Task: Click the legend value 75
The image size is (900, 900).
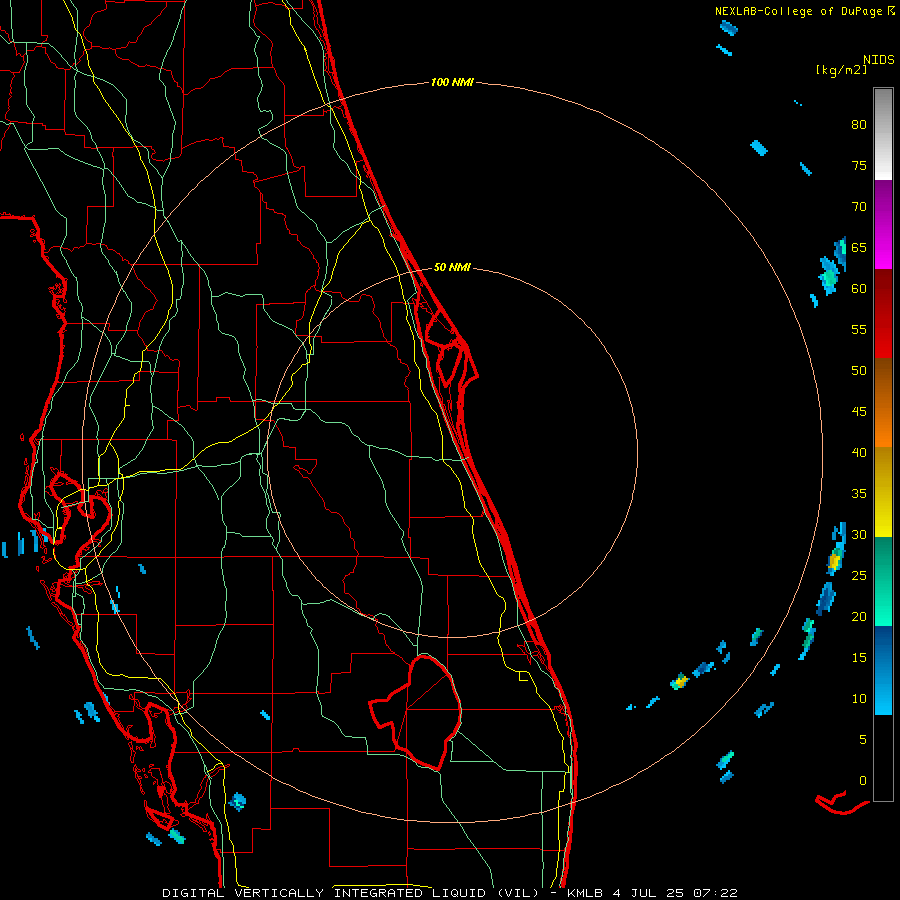Action: tap(859, 166)
